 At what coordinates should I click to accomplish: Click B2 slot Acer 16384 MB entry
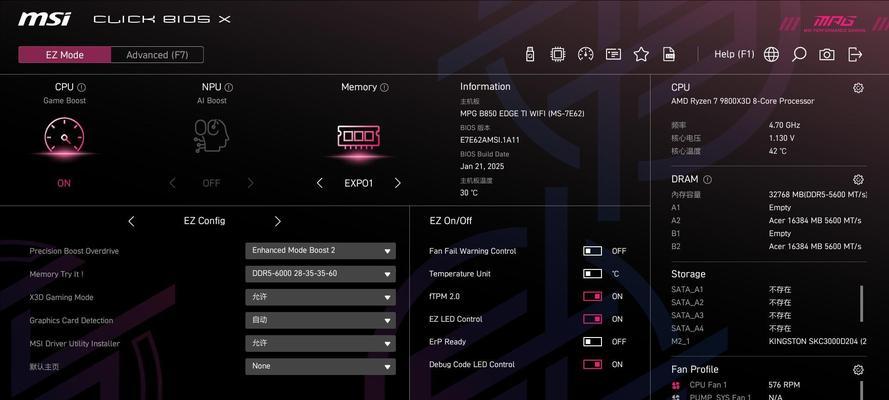(x=767, y=246)
